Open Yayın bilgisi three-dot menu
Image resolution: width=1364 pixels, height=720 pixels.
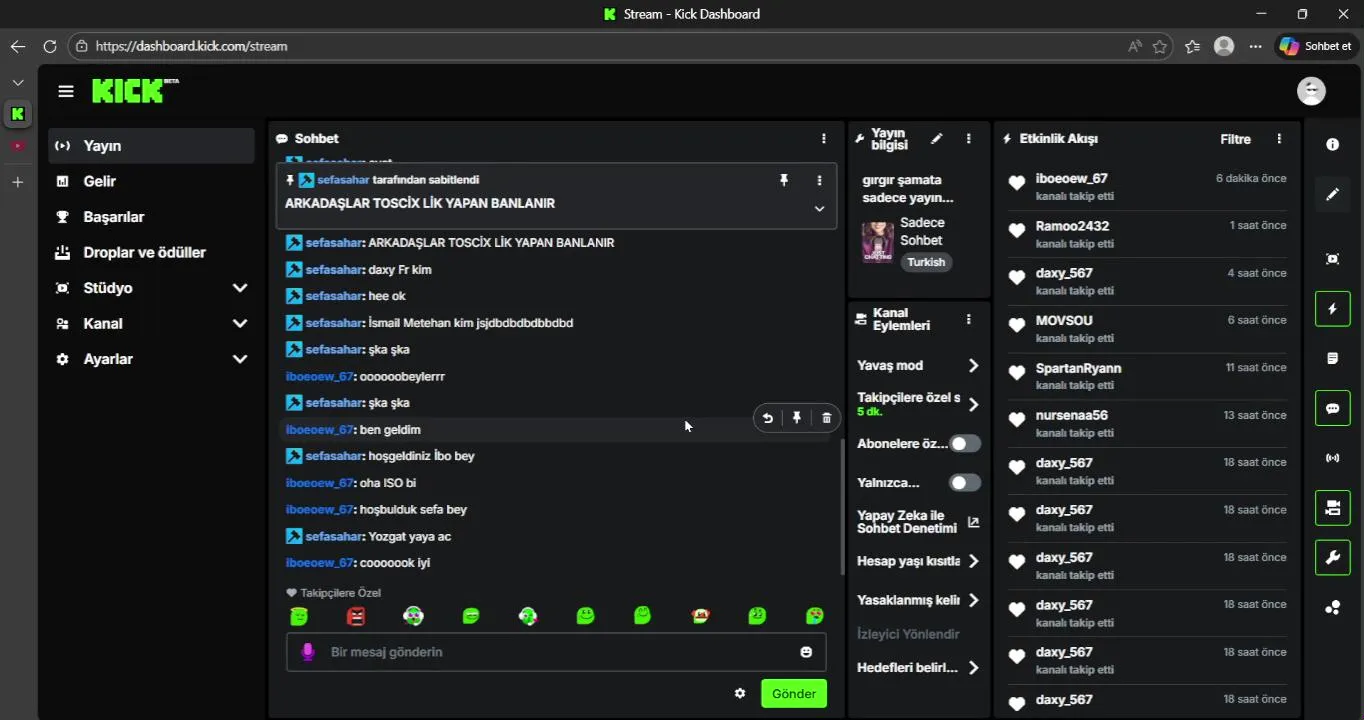(x=968, y=139)
